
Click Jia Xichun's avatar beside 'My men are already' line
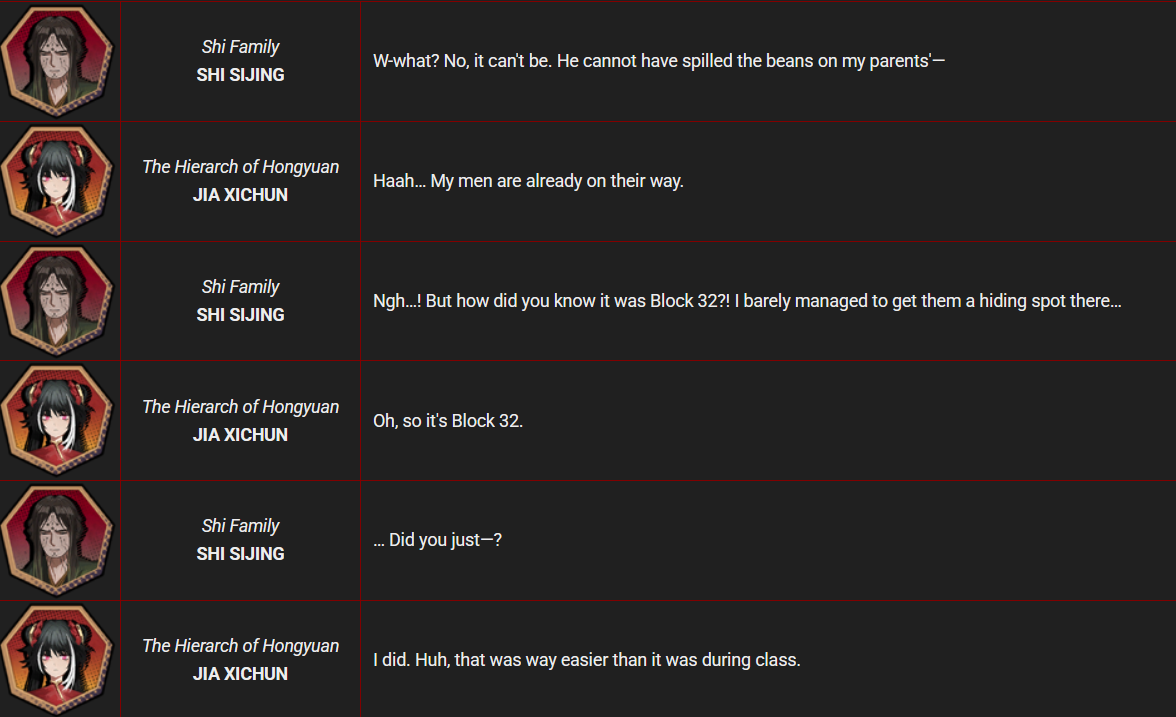pyautogui.click(x=58, y=181)
